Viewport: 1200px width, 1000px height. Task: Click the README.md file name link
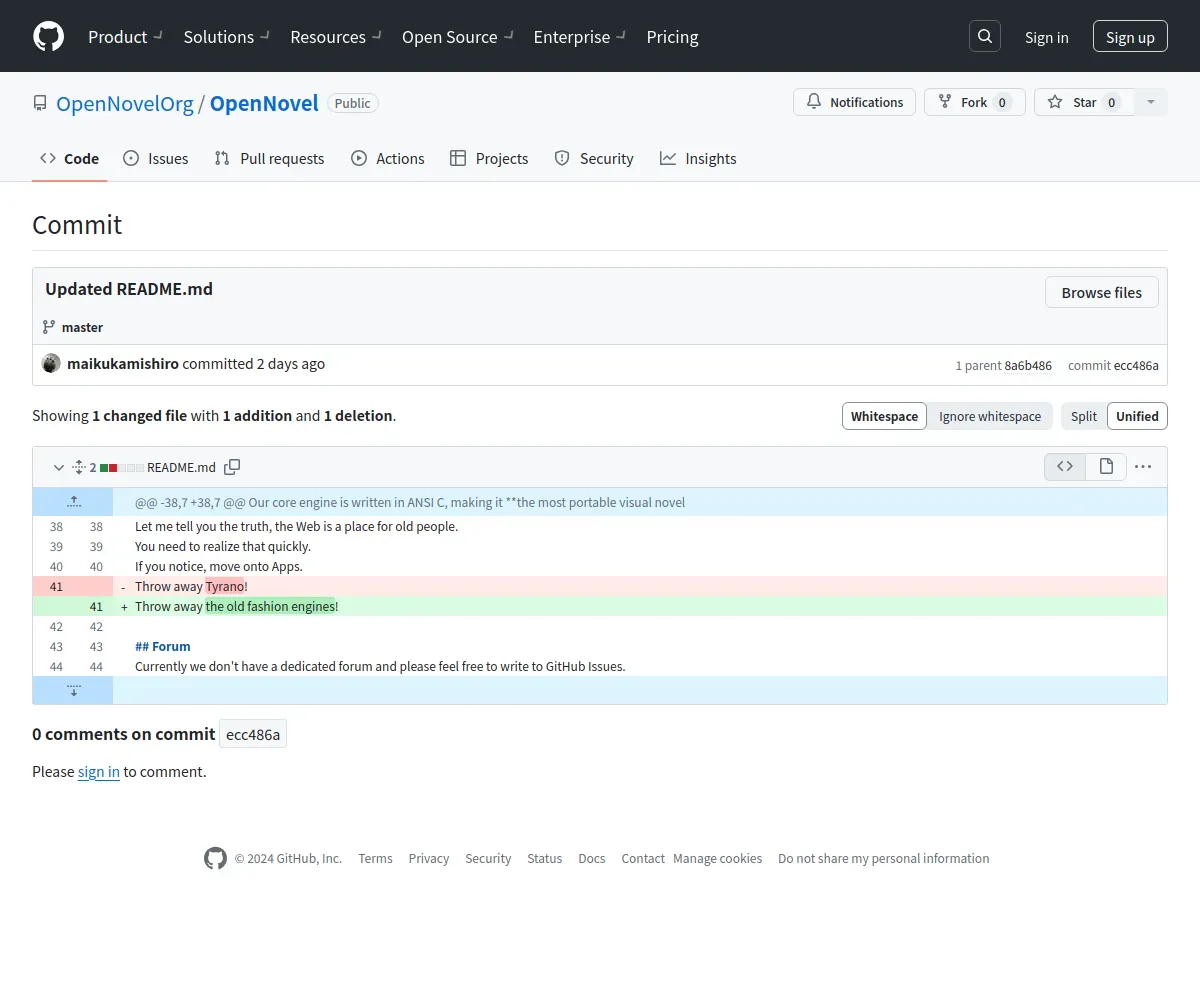(x=181, y=467)
